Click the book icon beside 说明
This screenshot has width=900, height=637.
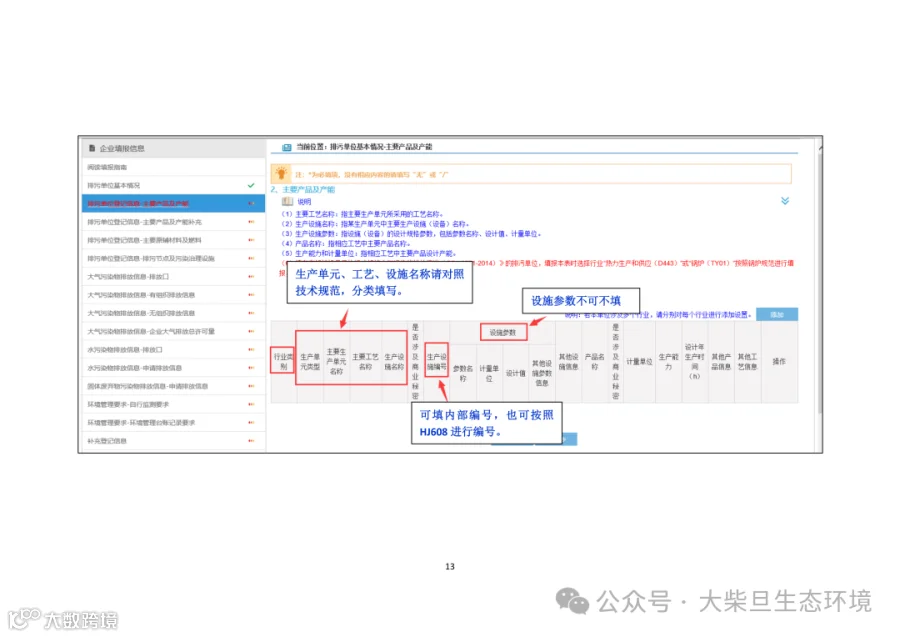(x=288, y=201)
